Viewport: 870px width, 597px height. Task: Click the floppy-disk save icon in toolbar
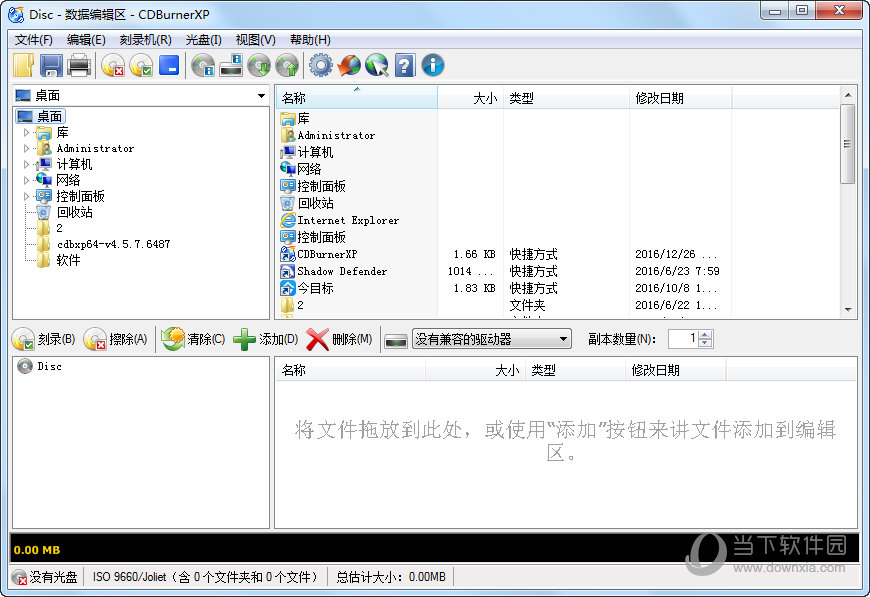51,65
